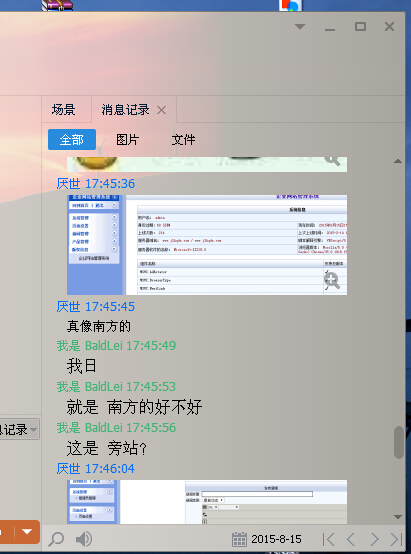Expand the 记录 dropdown on the left

(33, 430)
